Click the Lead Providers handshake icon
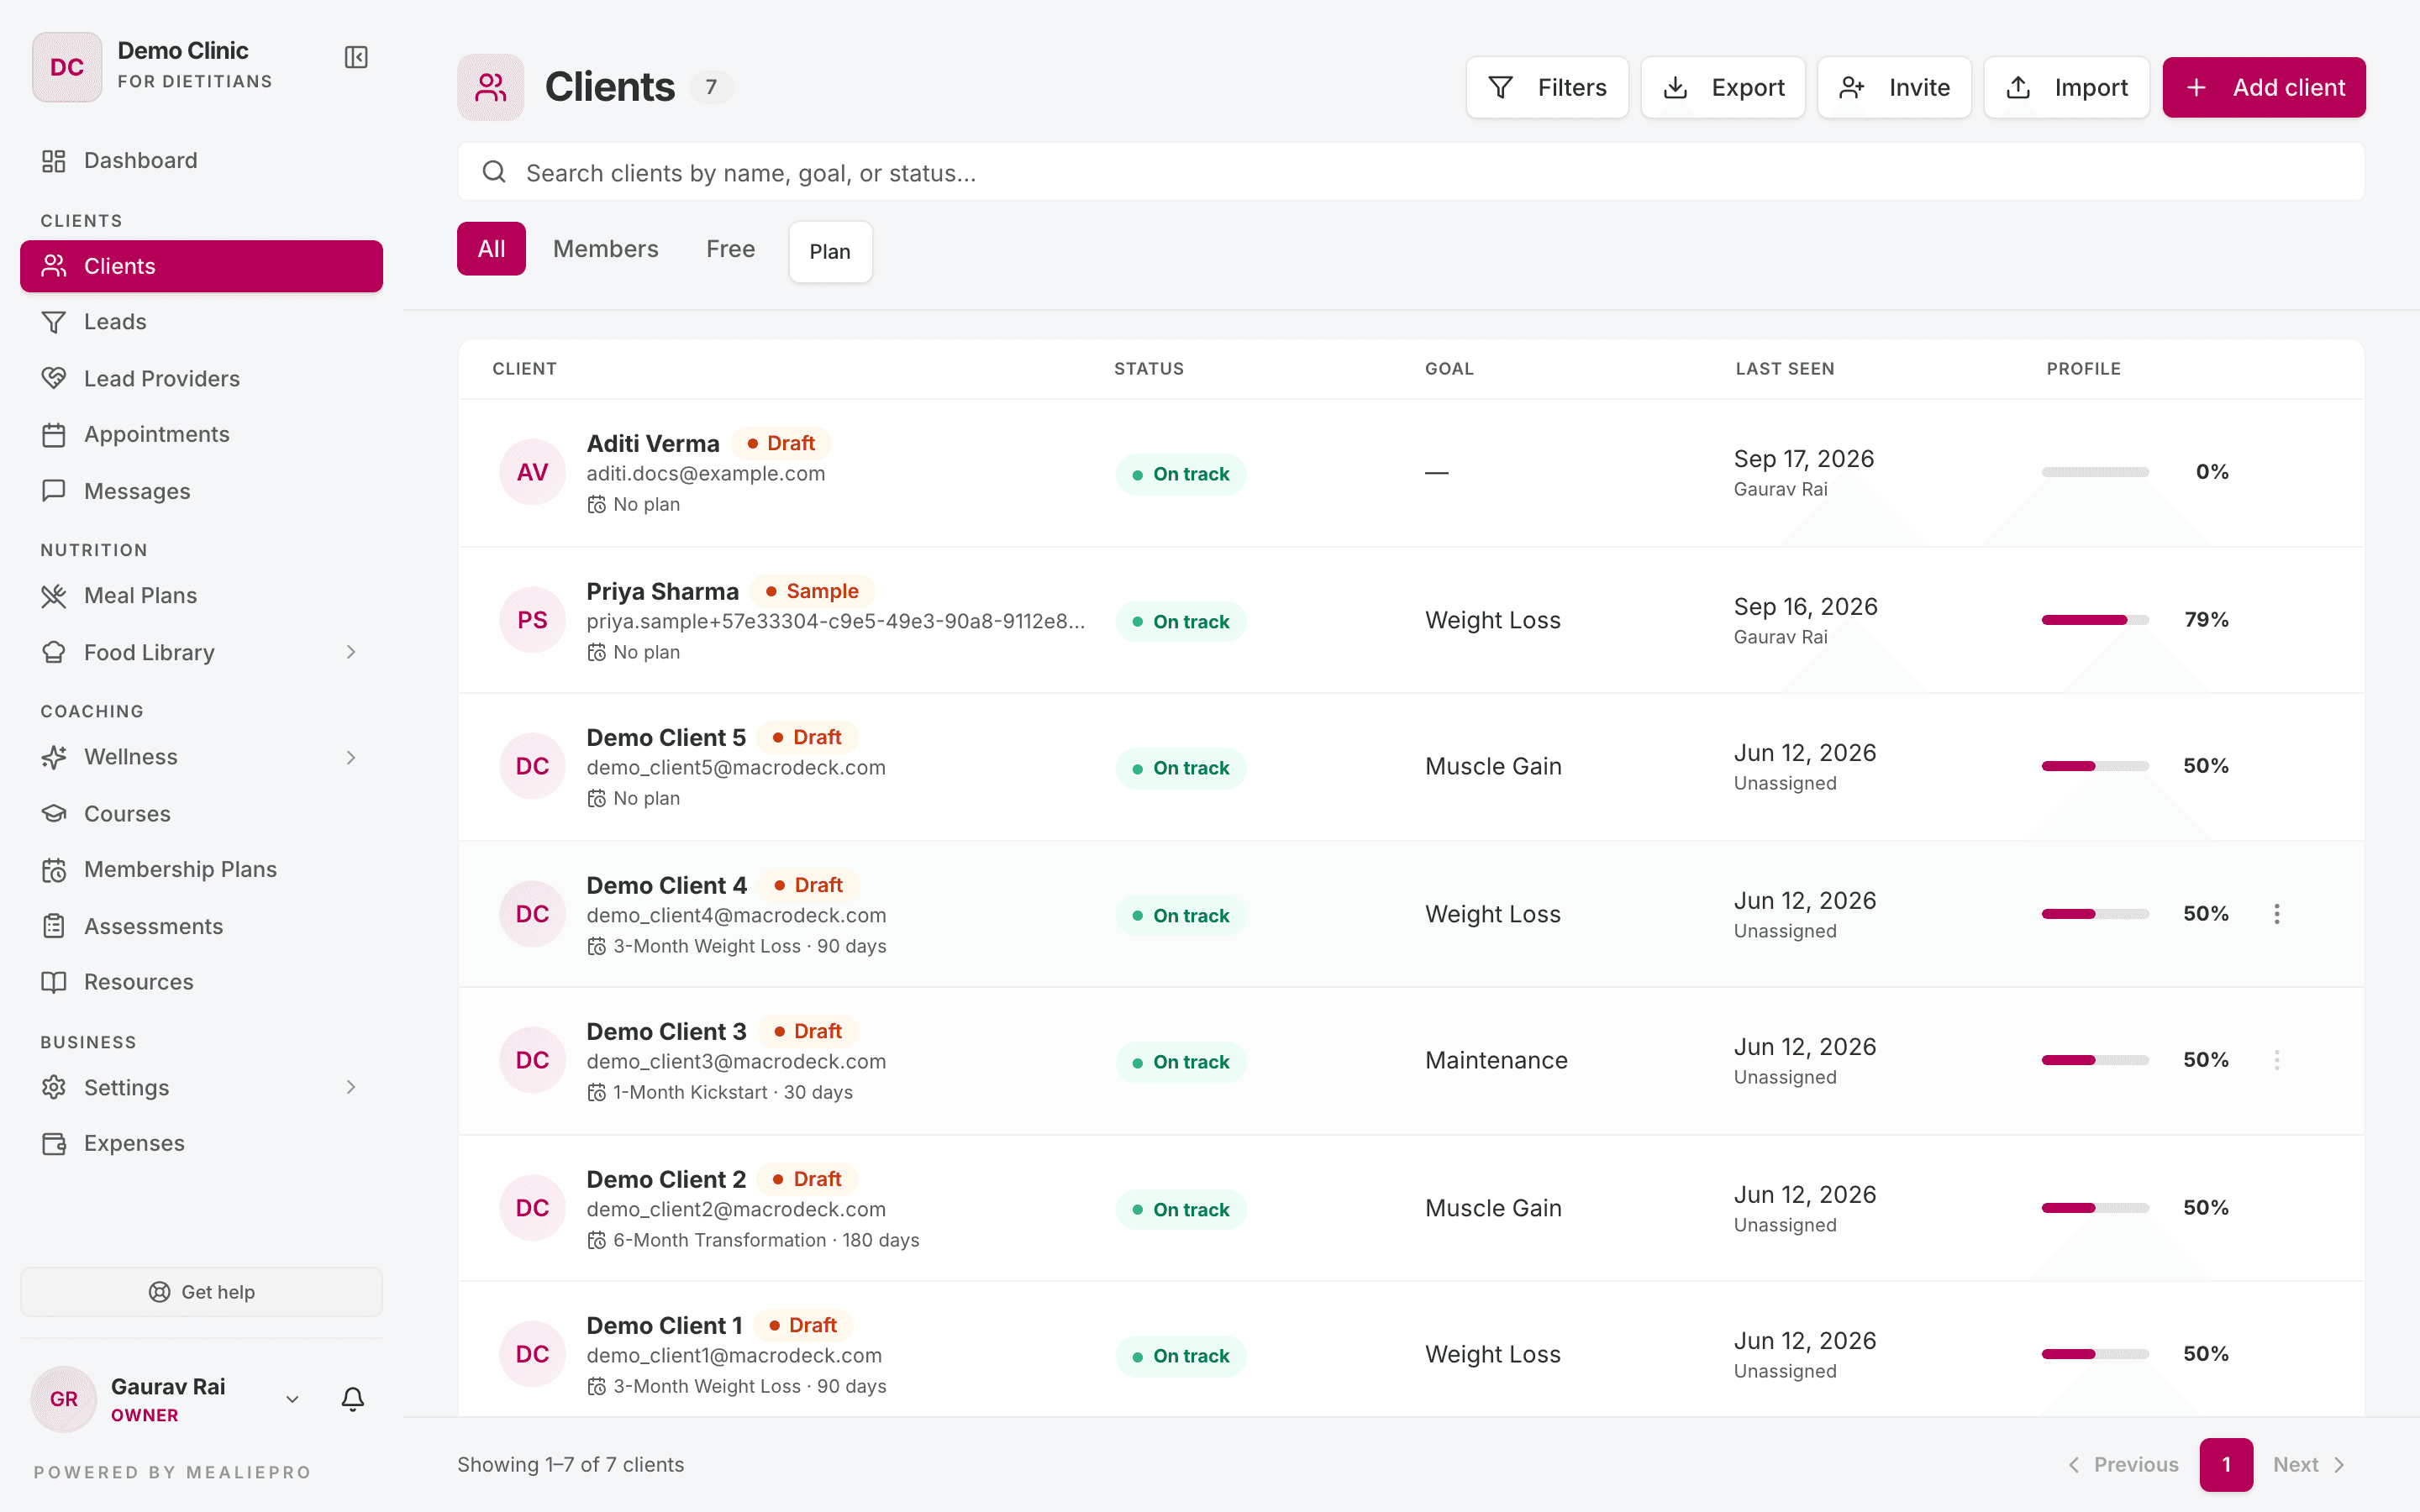The width and height of the screenshot is (2420, 1512). point(54,378)
